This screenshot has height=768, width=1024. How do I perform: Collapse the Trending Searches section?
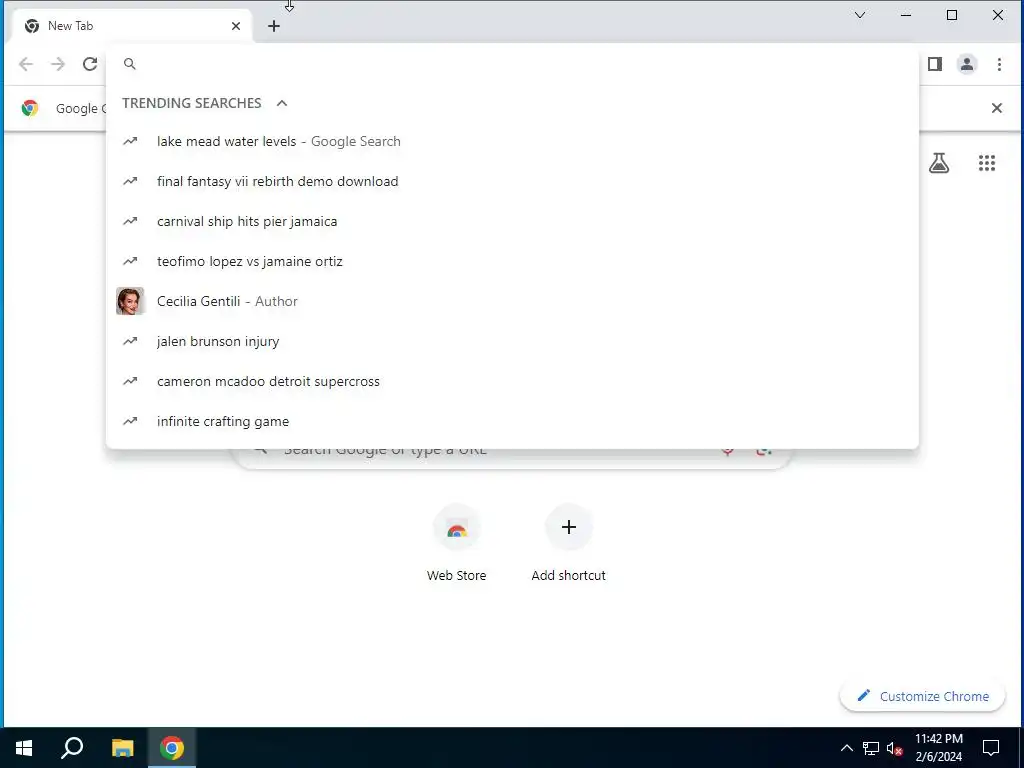pyautogui.click(x=282, y=103)
